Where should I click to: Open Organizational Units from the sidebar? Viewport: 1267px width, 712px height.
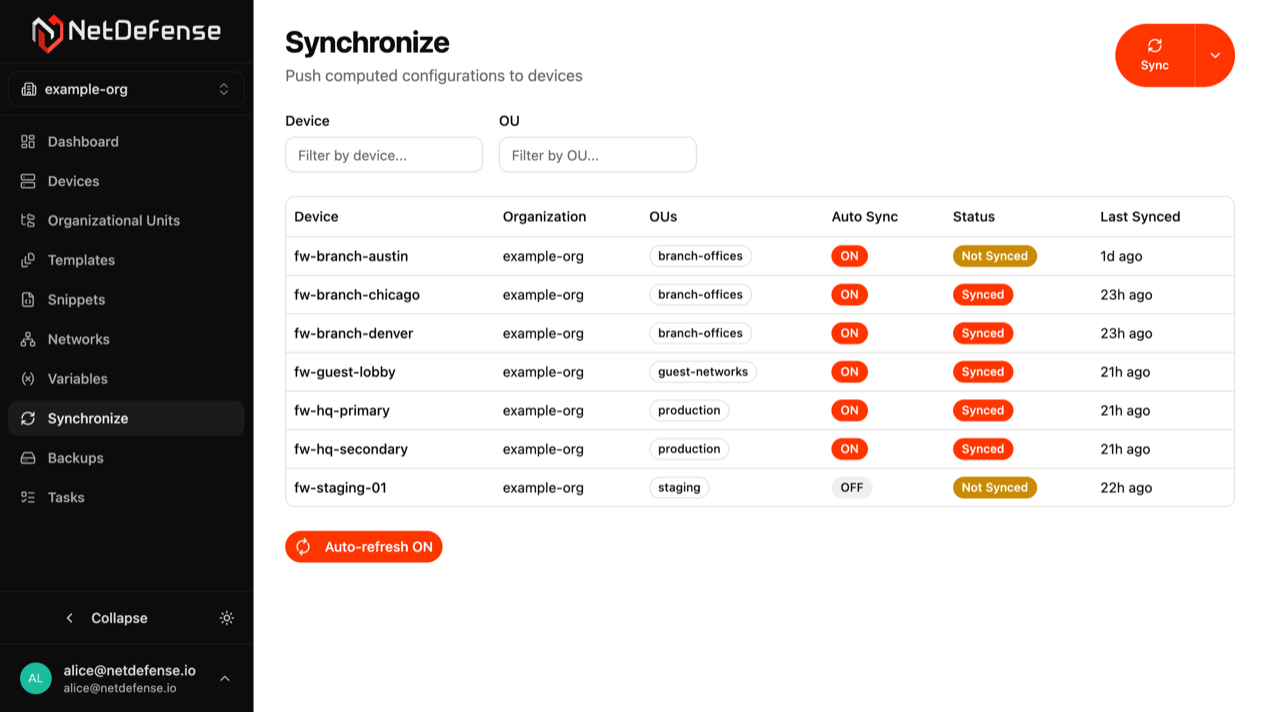113,220
